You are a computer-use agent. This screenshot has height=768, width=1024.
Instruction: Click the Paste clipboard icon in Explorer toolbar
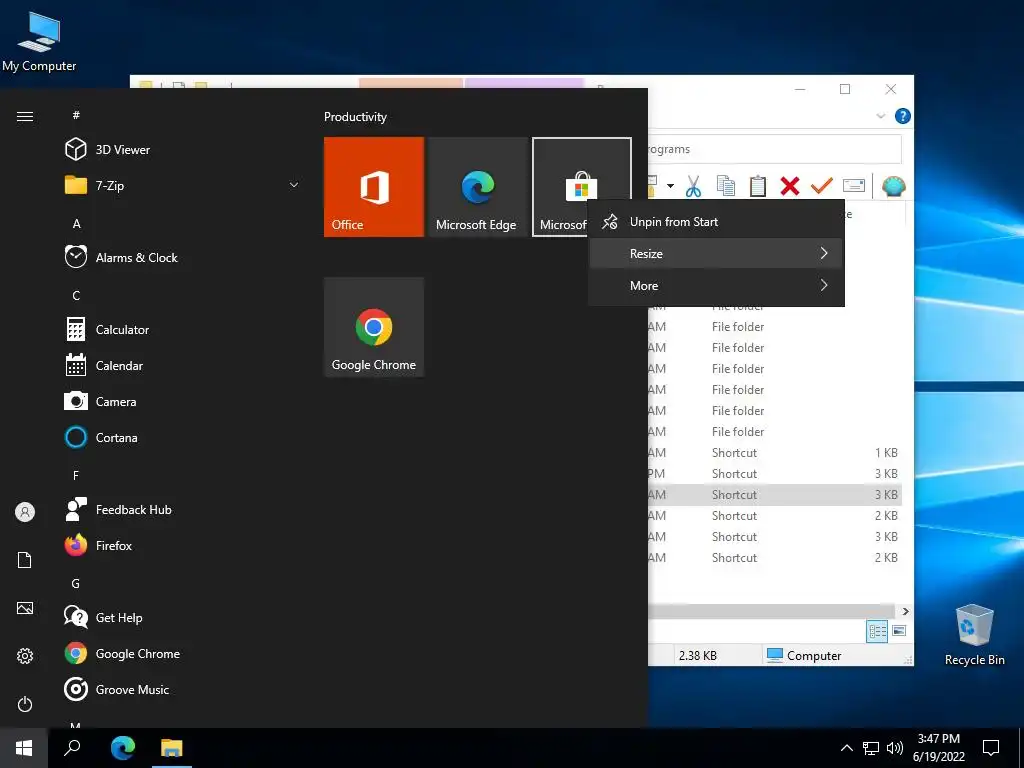tap(758, 186)
